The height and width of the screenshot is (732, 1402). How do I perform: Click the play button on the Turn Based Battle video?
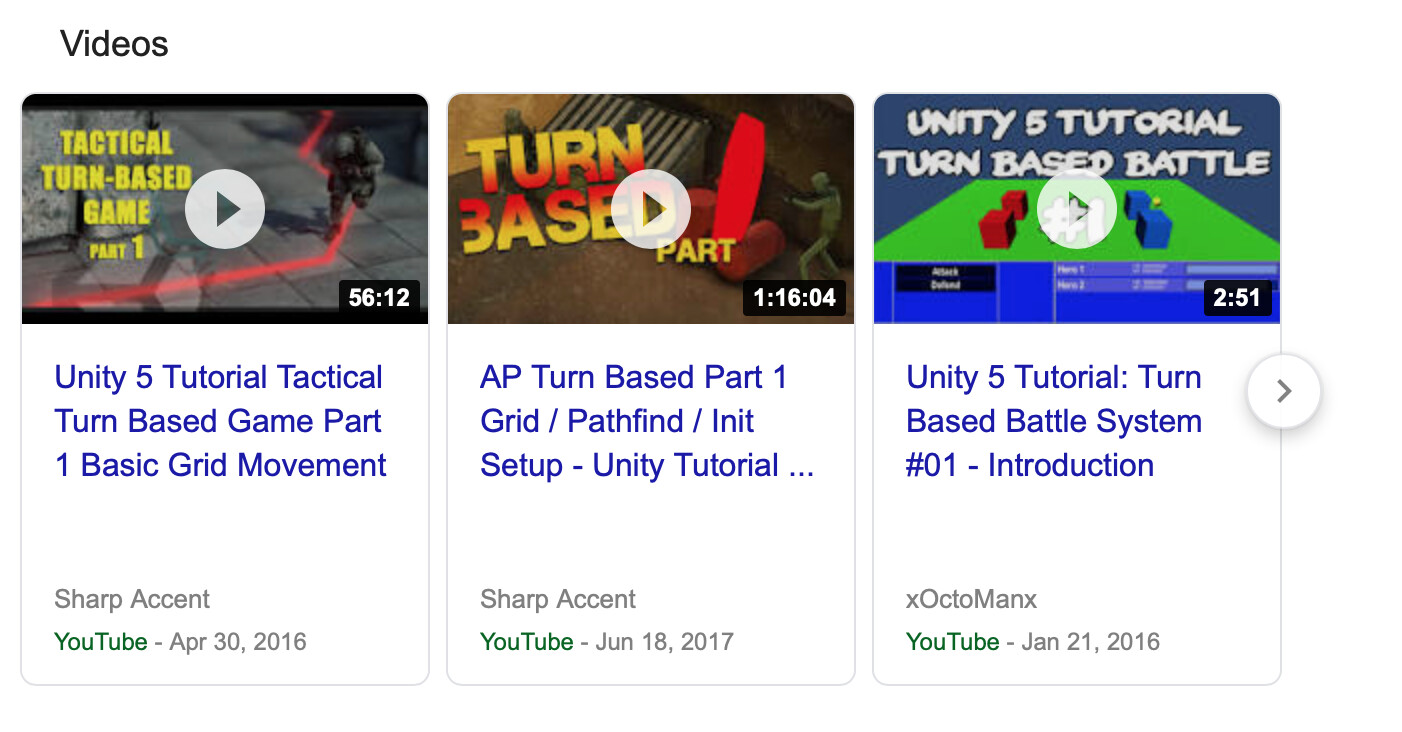1077,208
